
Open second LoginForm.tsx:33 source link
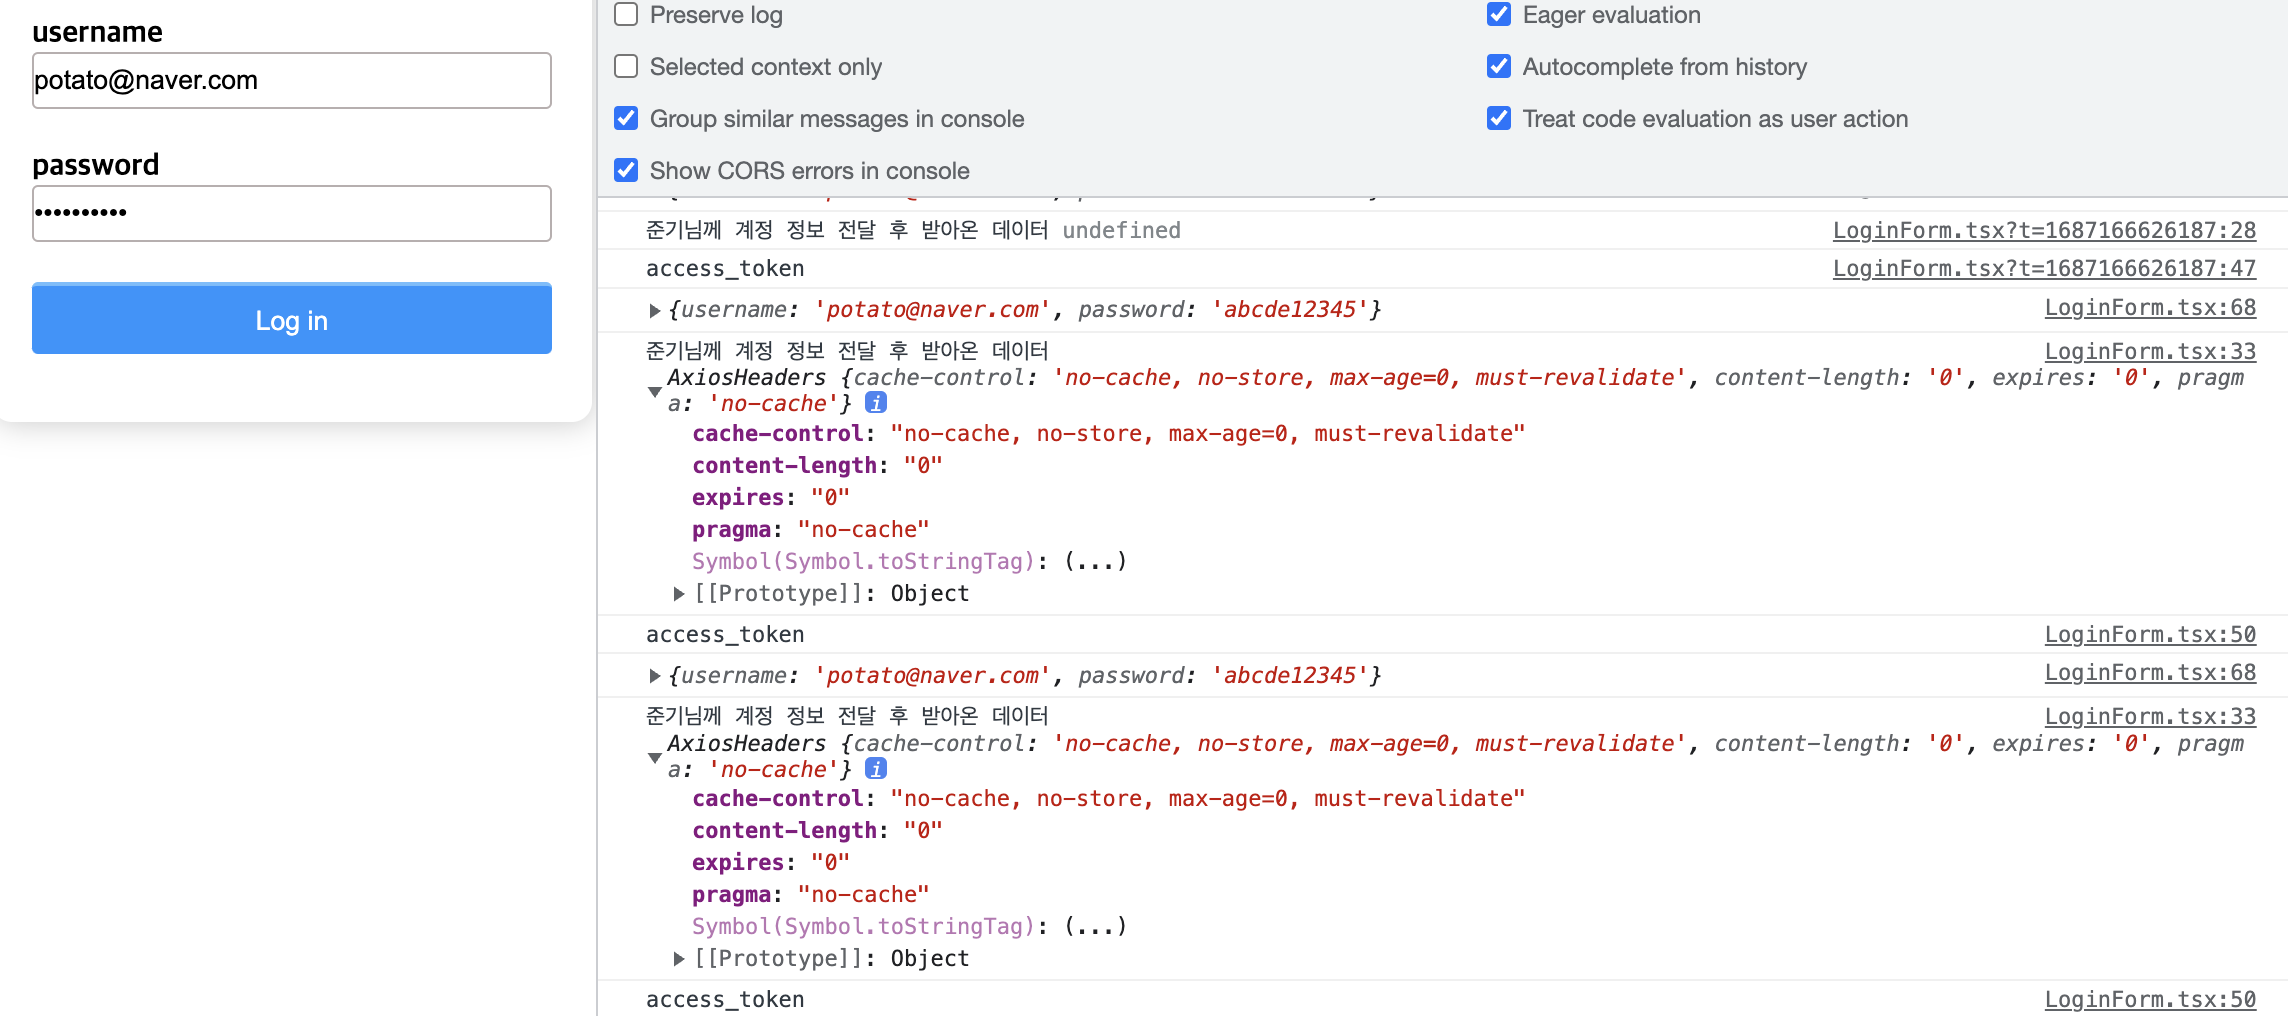[x=2150, y=716]
